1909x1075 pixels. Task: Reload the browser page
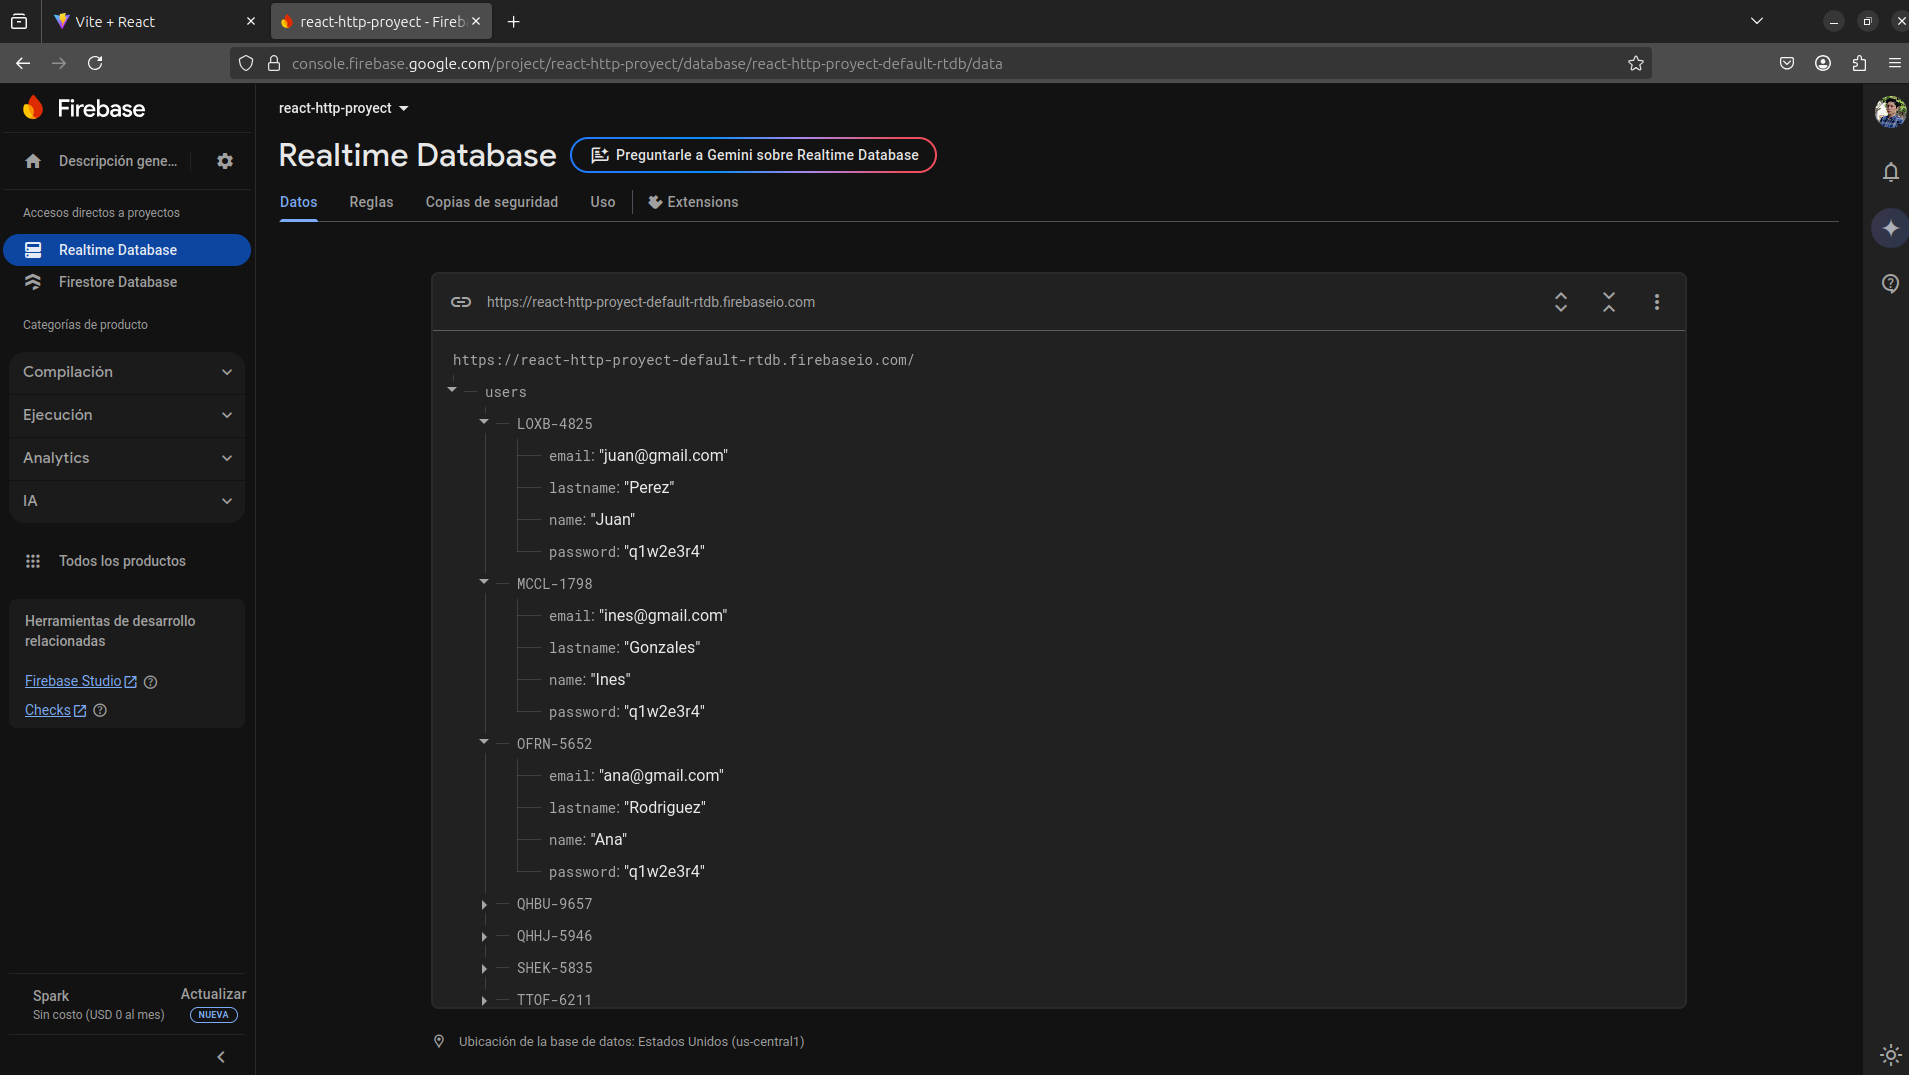(x=95, y=63)
